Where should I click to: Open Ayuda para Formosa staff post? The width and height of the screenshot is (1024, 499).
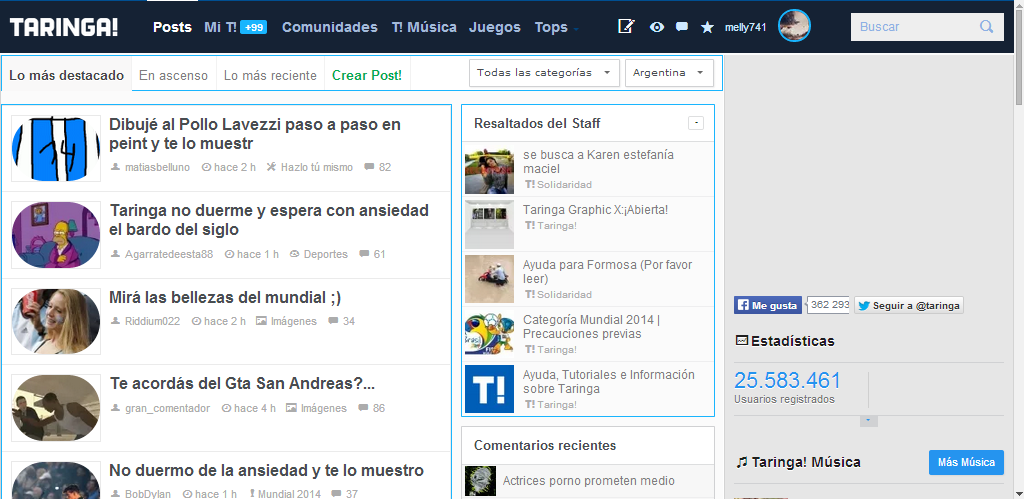coord(607,272)
